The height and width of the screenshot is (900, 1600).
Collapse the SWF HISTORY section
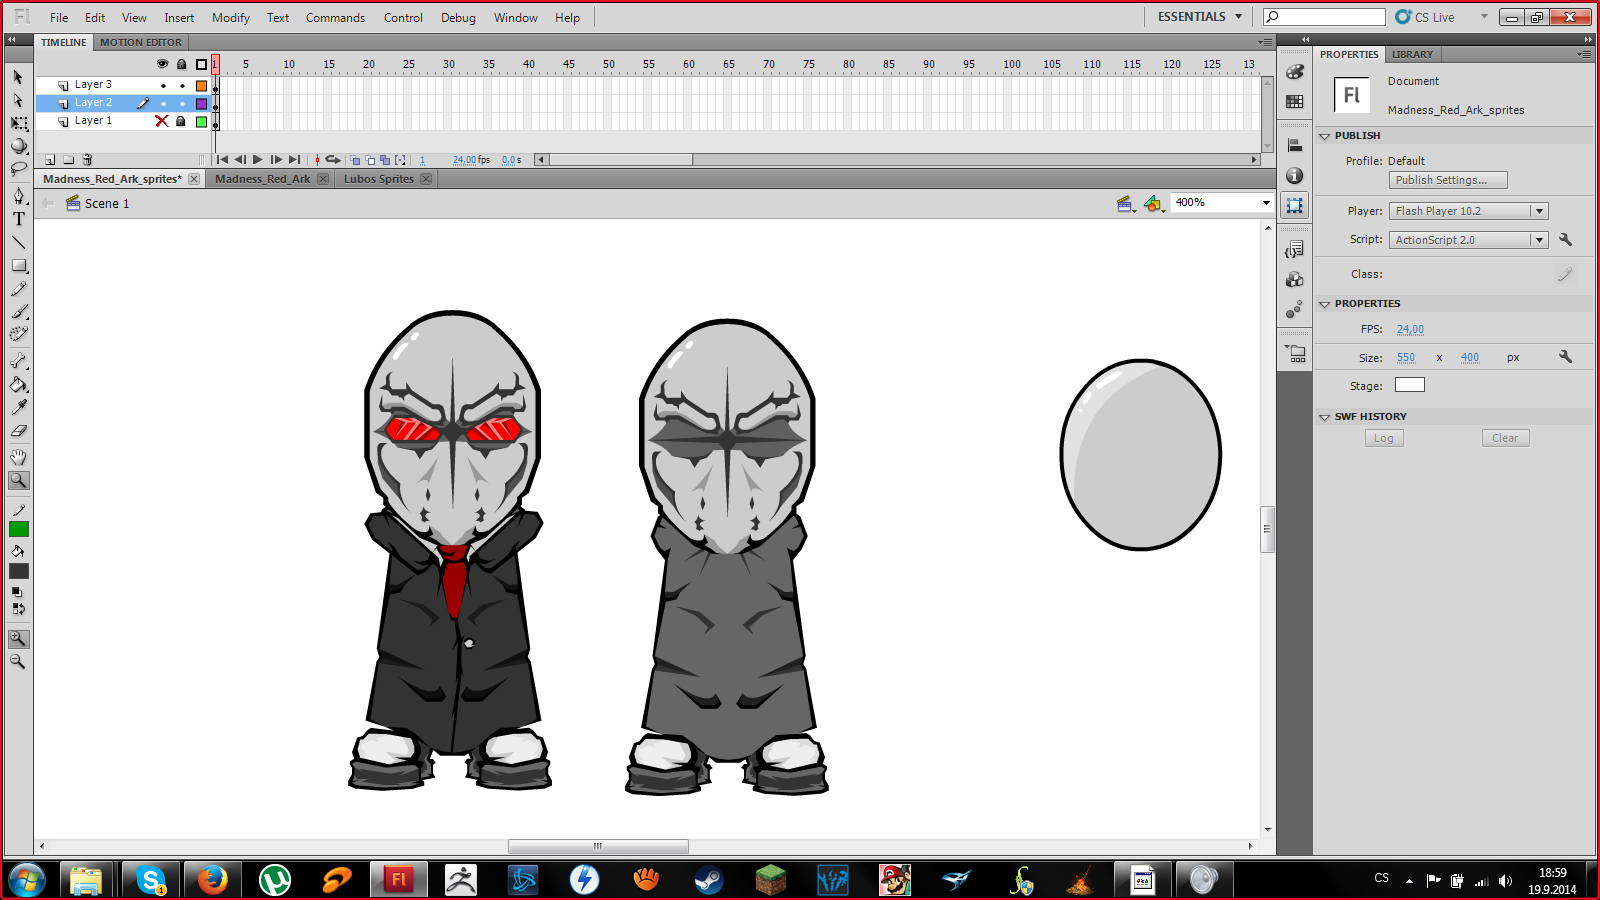tap(1324, 417)
